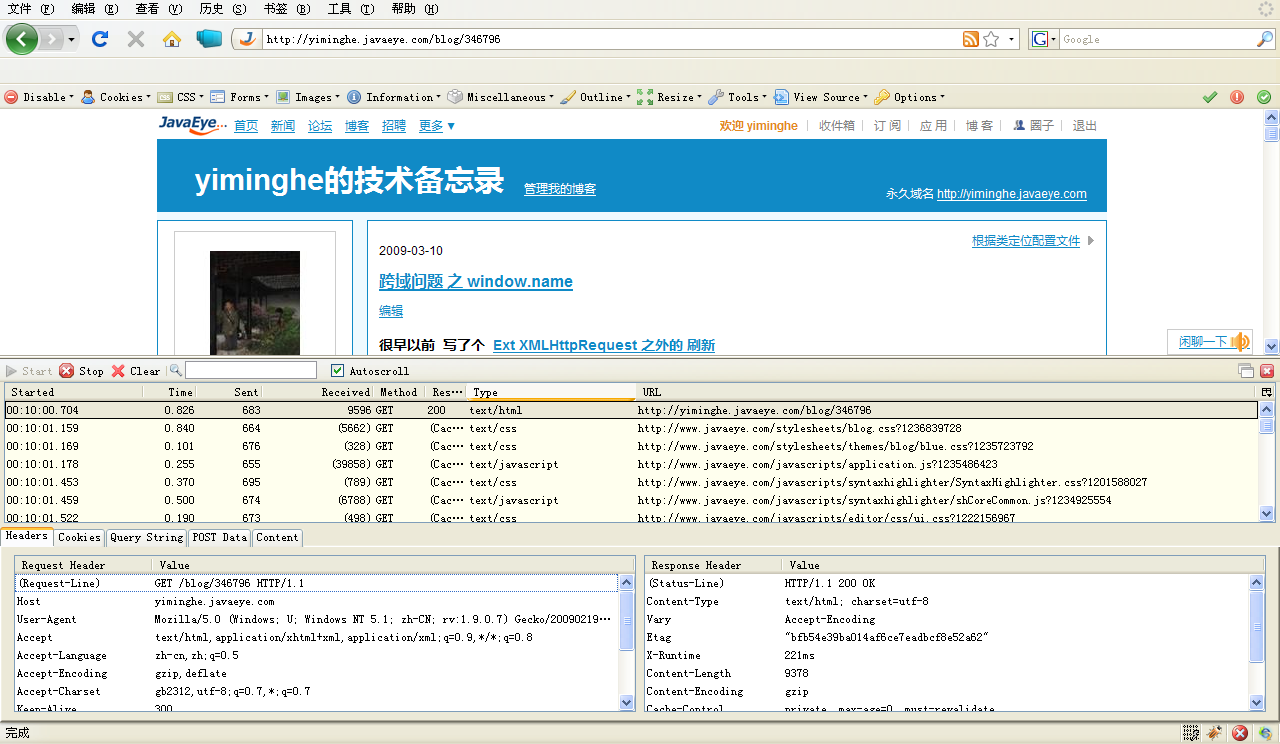Click the search magnifier in Google box
The height and width of the screenshot is (744, 1280).
[x=1265, y=39]
